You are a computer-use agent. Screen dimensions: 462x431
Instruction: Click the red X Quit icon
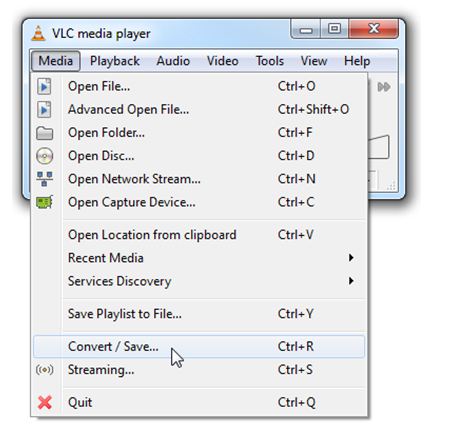[45, 402]
